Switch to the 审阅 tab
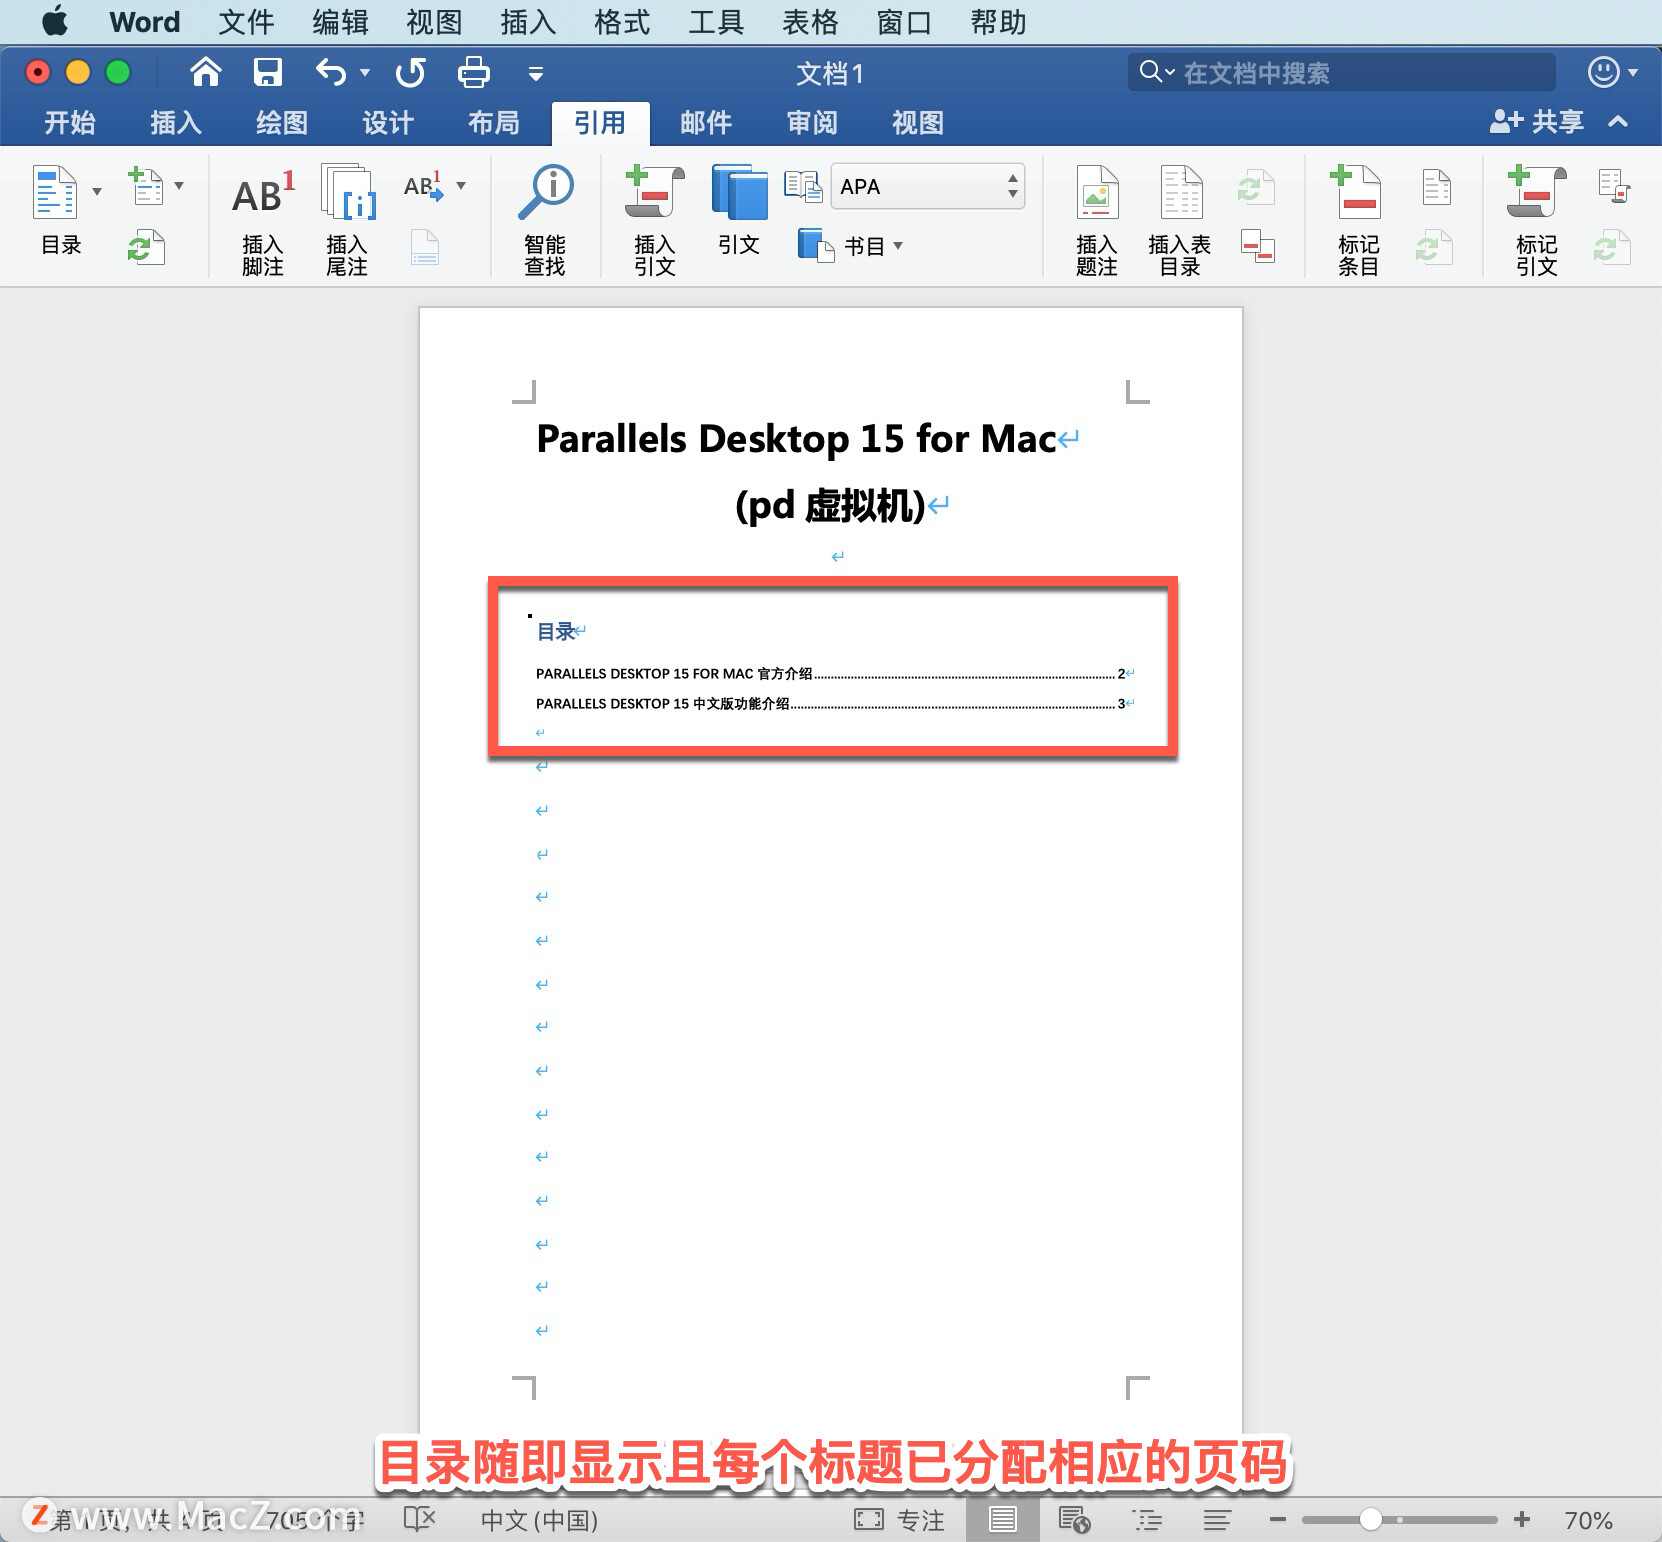 pos(812,122)
